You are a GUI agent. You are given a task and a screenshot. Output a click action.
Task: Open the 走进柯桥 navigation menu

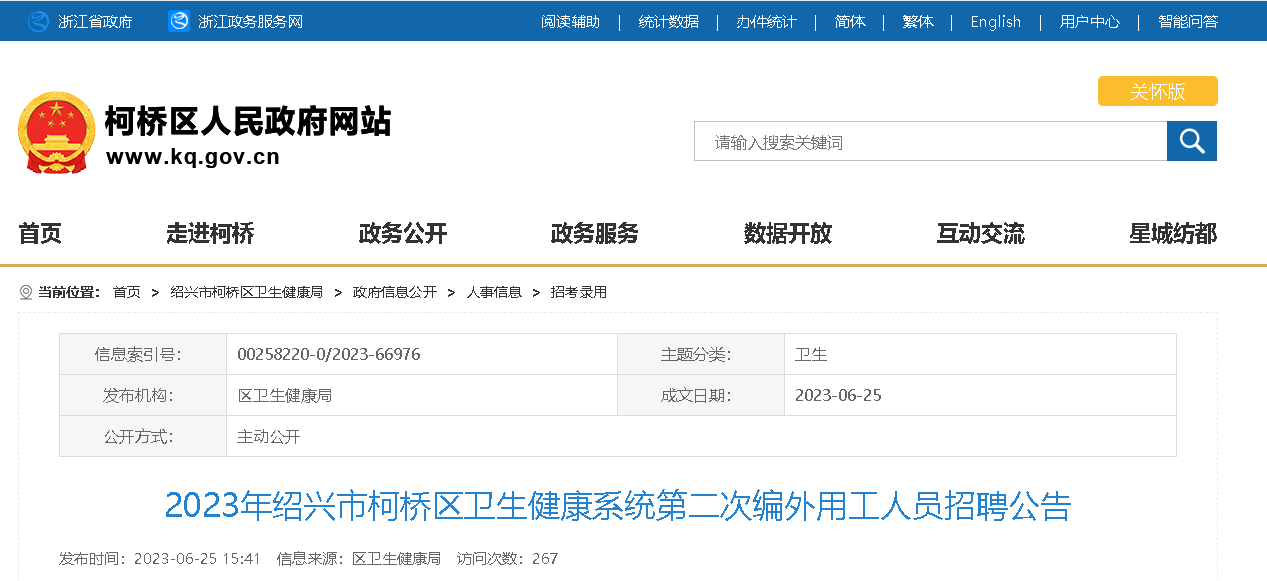[x=210, y=234]
